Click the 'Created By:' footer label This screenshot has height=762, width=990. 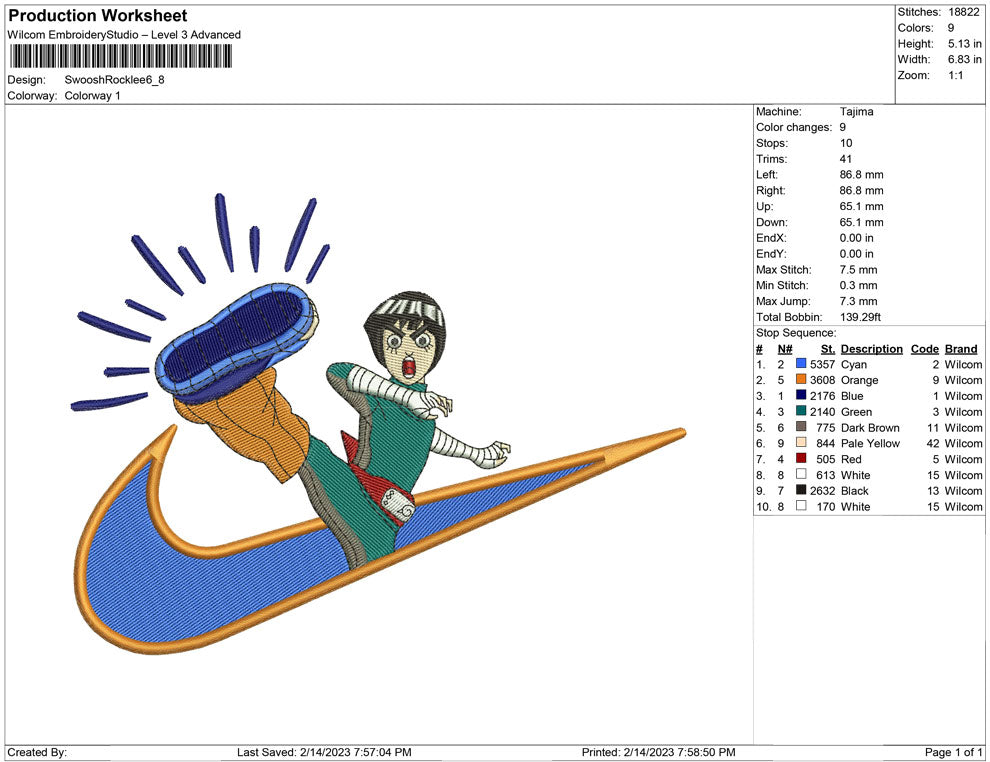coord(37,752)
